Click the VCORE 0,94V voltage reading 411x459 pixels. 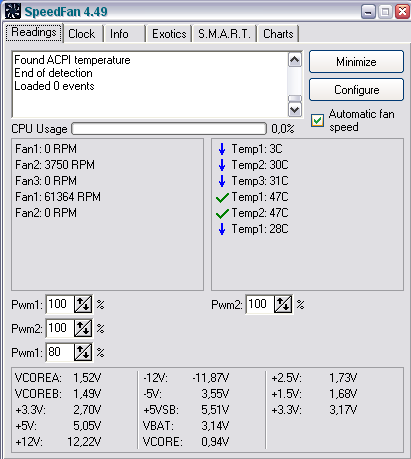pyautogui.click(x=186, y=442)
